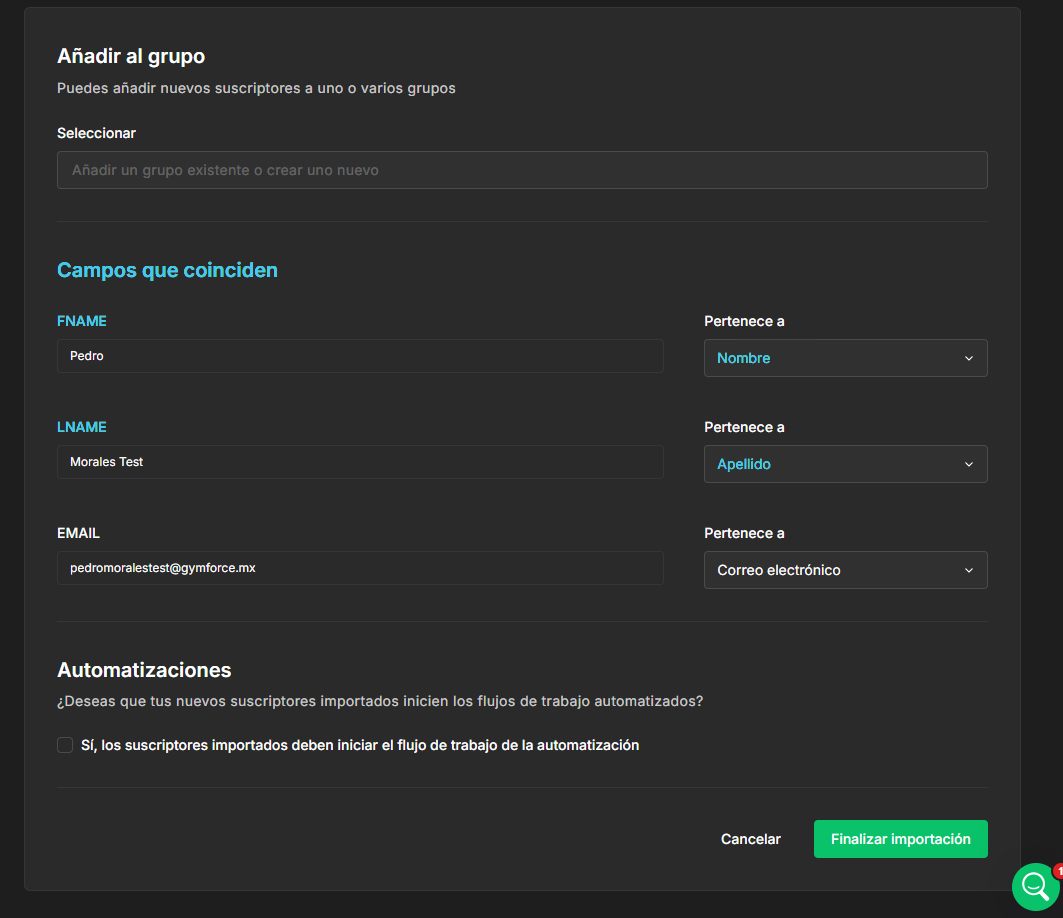Click the chevron arrow in Correo electrónico dropdown

click(x=968, y=570)
